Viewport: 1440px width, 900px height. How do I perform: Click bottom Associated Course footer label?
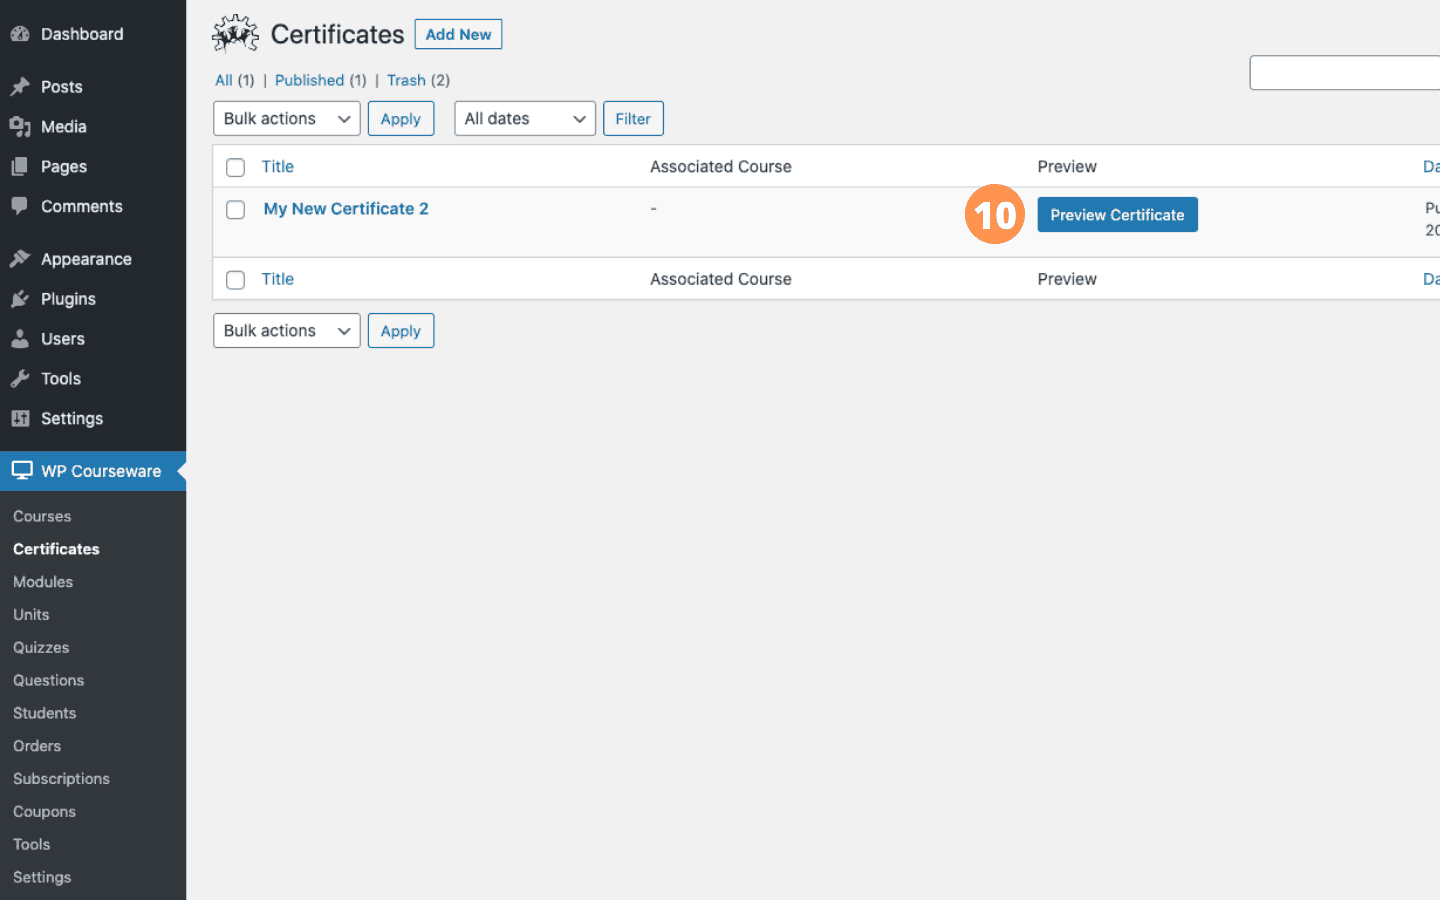[x=721, y=280]
